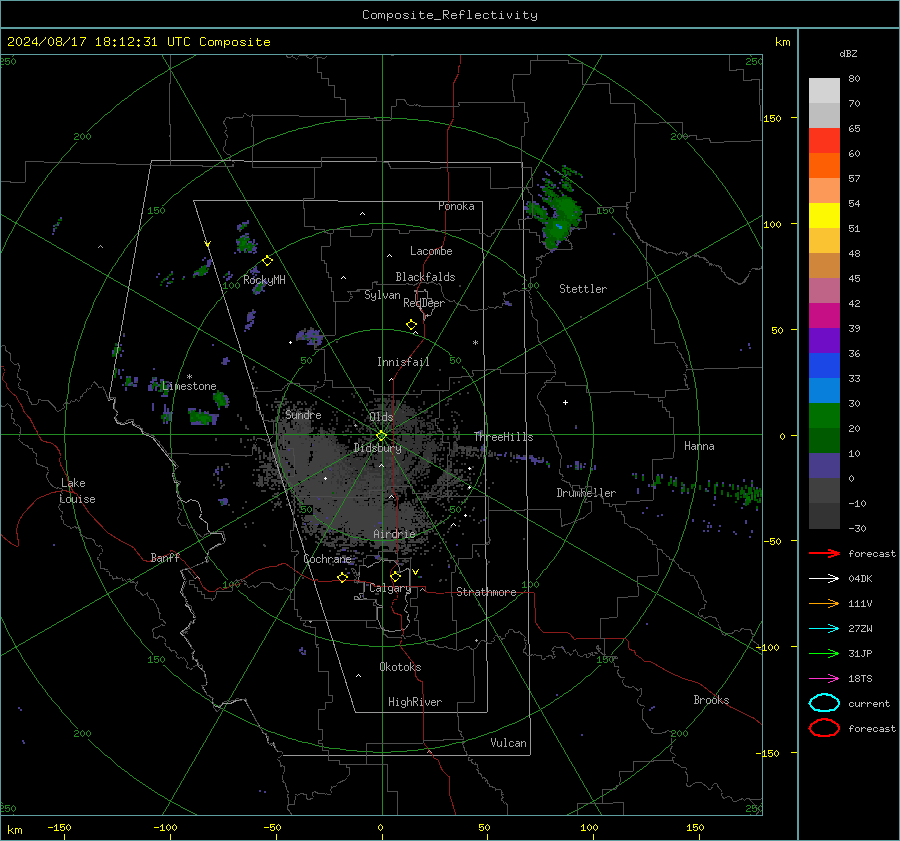
Task: Click the dBZ legend heading
Action: coord(848,54)
